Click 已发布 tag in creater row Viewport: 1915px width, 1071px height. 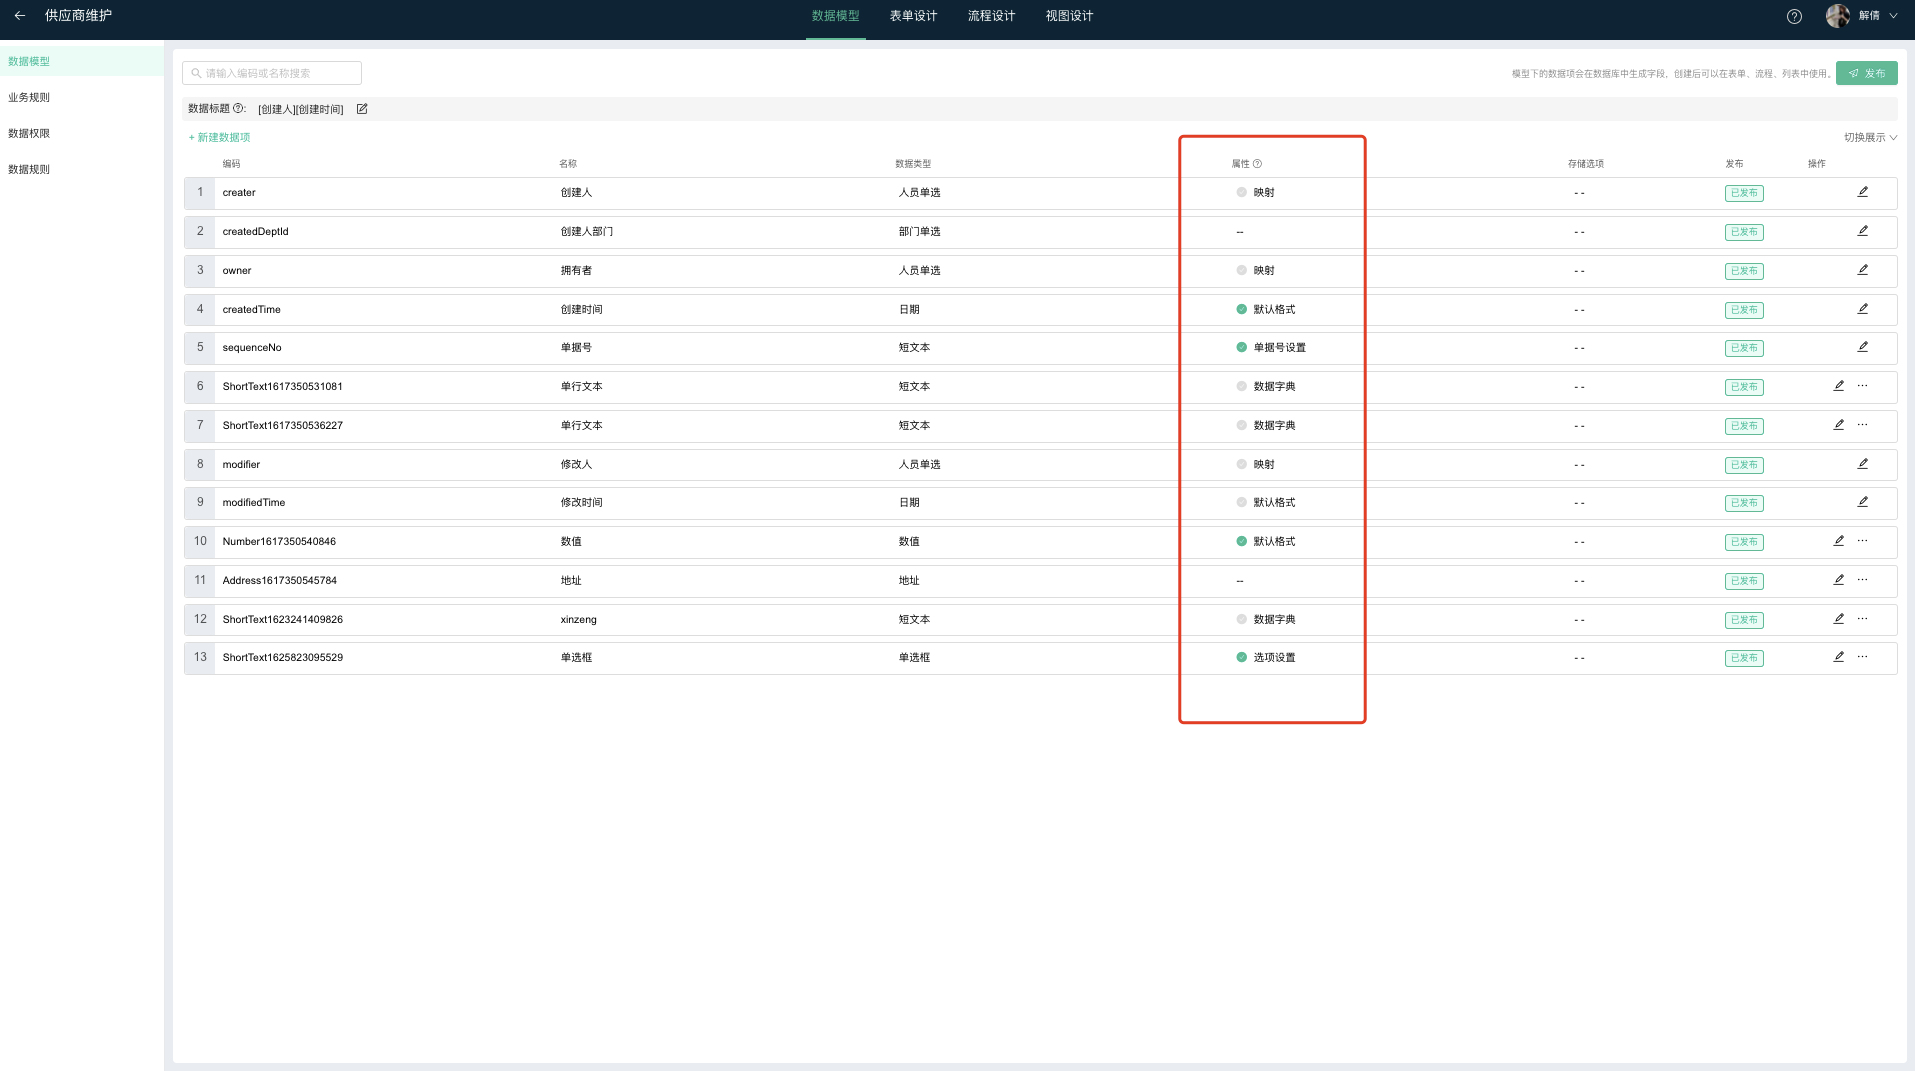[1744, 193]
